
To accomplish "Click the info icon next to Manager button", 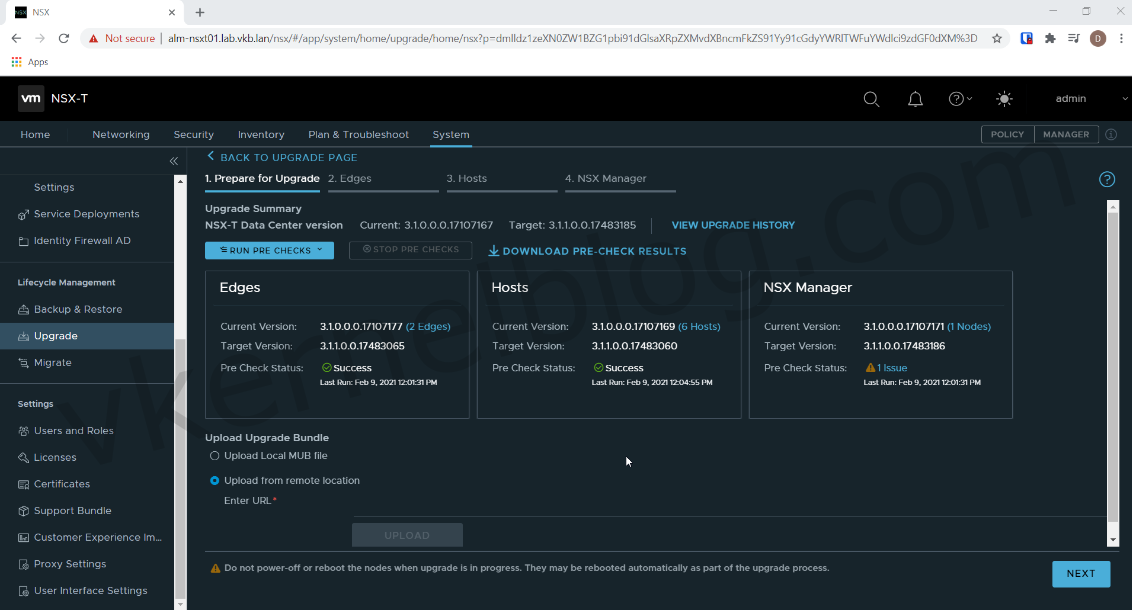I will coord(1111,134).
